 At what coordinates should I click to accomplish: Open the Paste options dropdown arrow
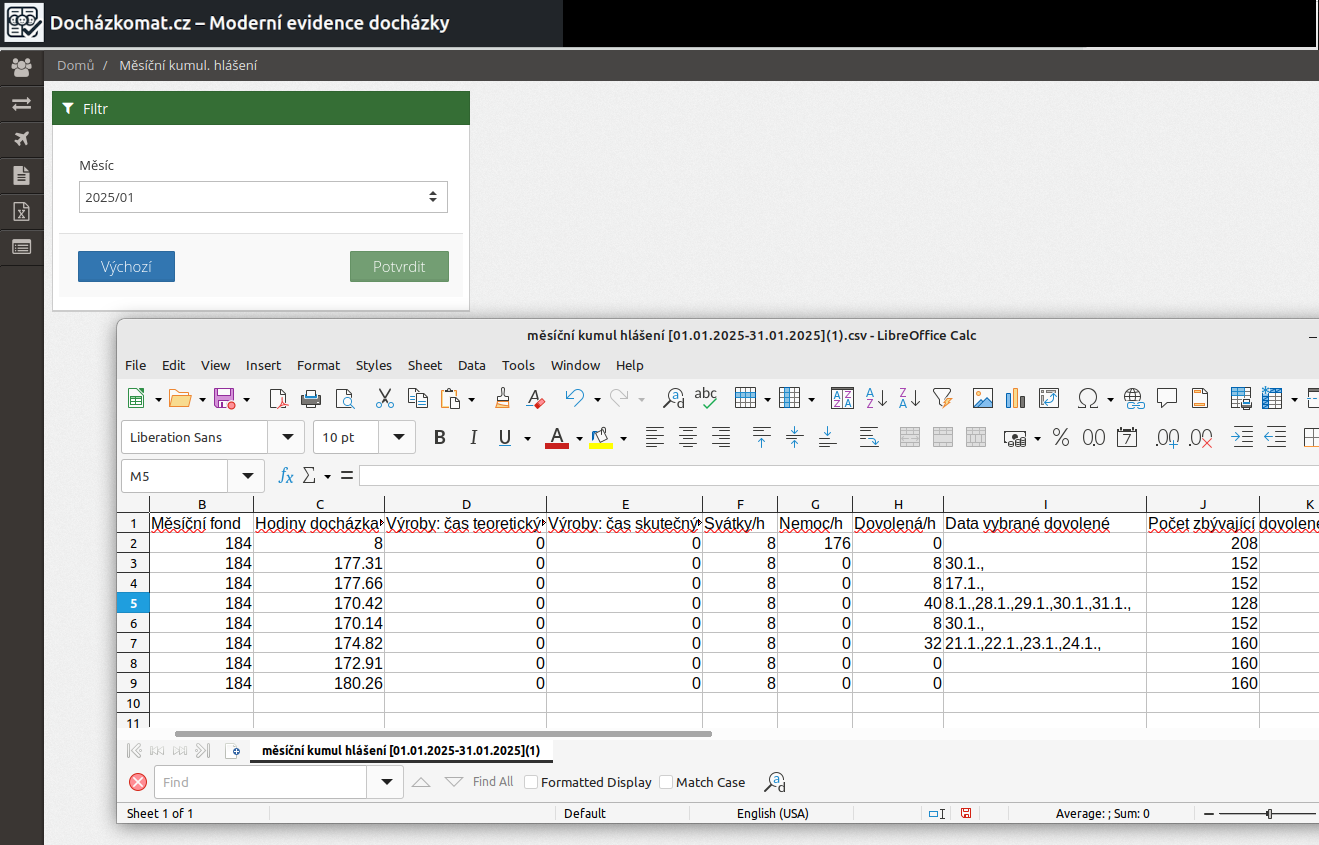472,400
